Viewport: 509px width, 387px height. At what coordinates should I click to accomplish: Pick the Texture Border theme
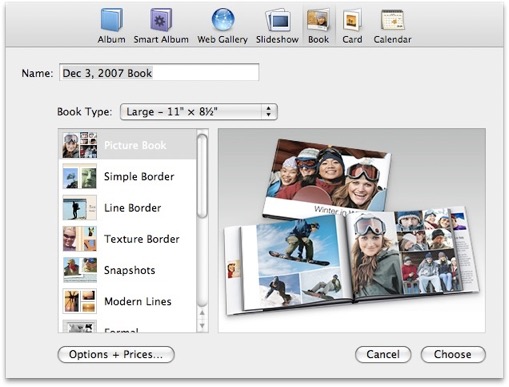coord(127,239)
